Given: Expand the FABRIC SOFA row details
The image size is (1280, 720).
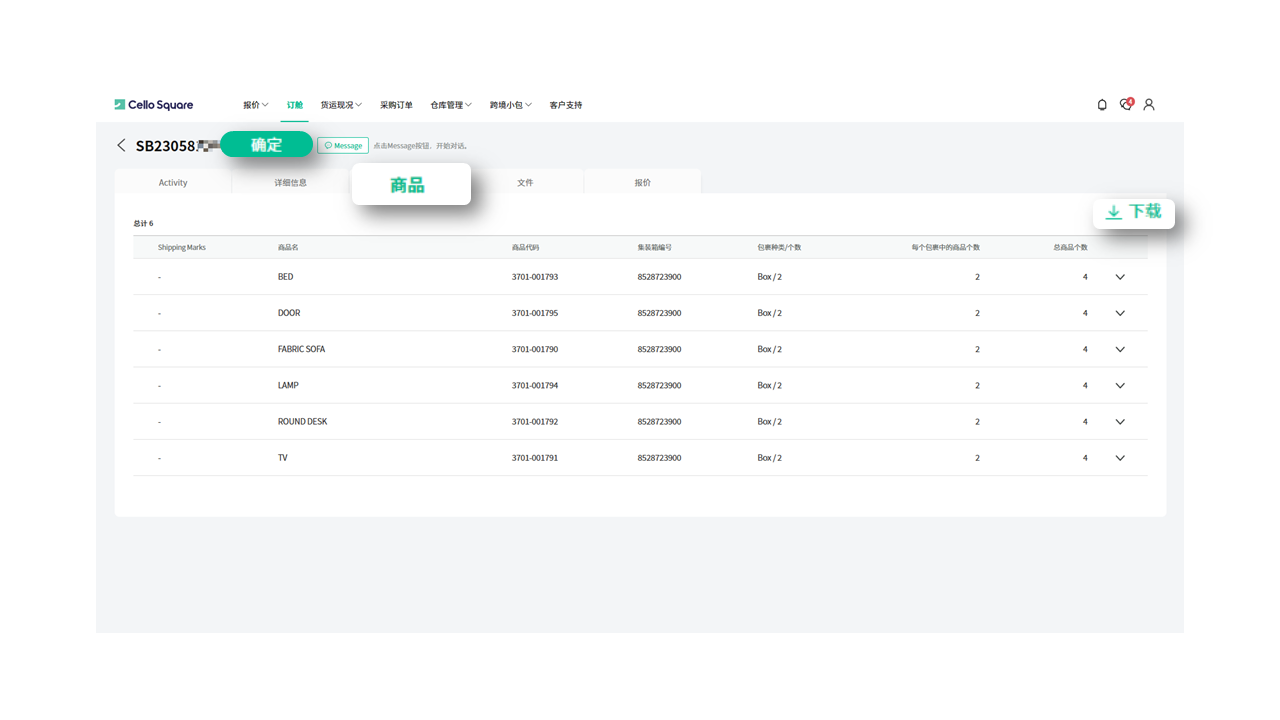Looking at the screenshot, I should coord(1120,349).
